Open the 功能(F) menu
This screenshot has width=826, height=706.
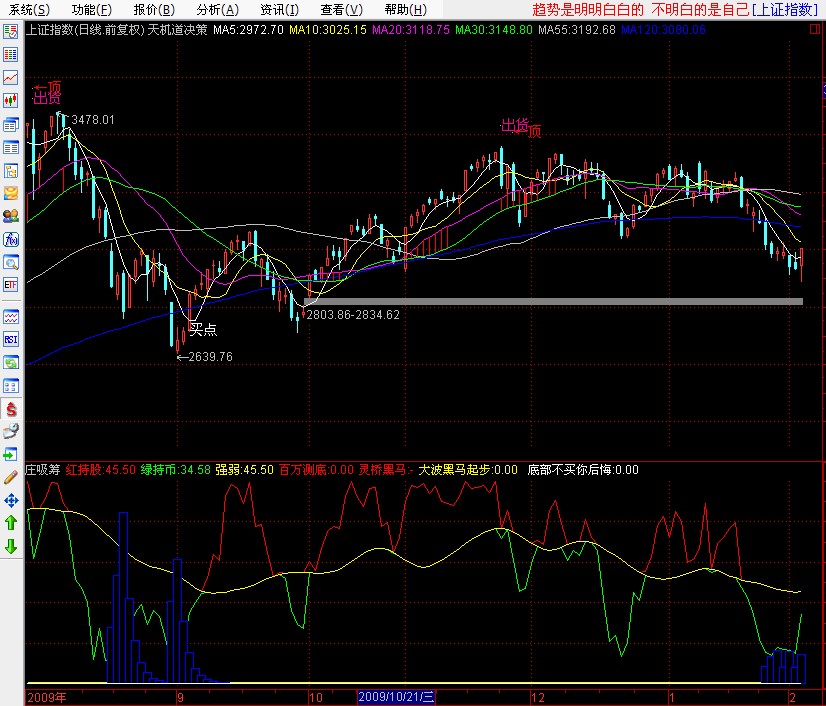tap(92, 9)
